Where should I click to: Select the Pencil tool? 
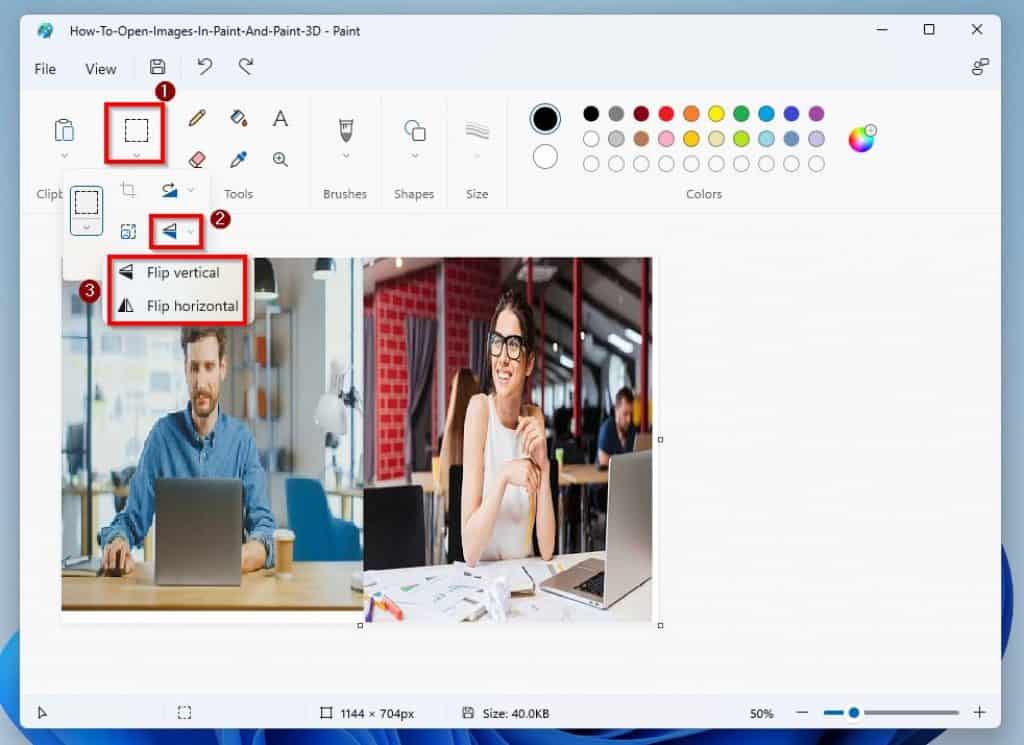pyautogui.click(x=197, y=118)
